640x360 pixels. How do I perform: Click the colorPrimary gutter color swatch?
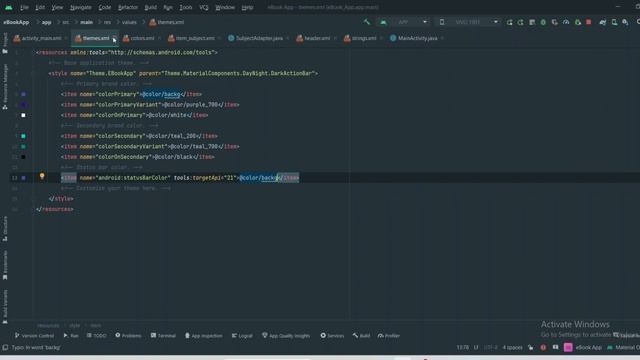coord(24,94)
